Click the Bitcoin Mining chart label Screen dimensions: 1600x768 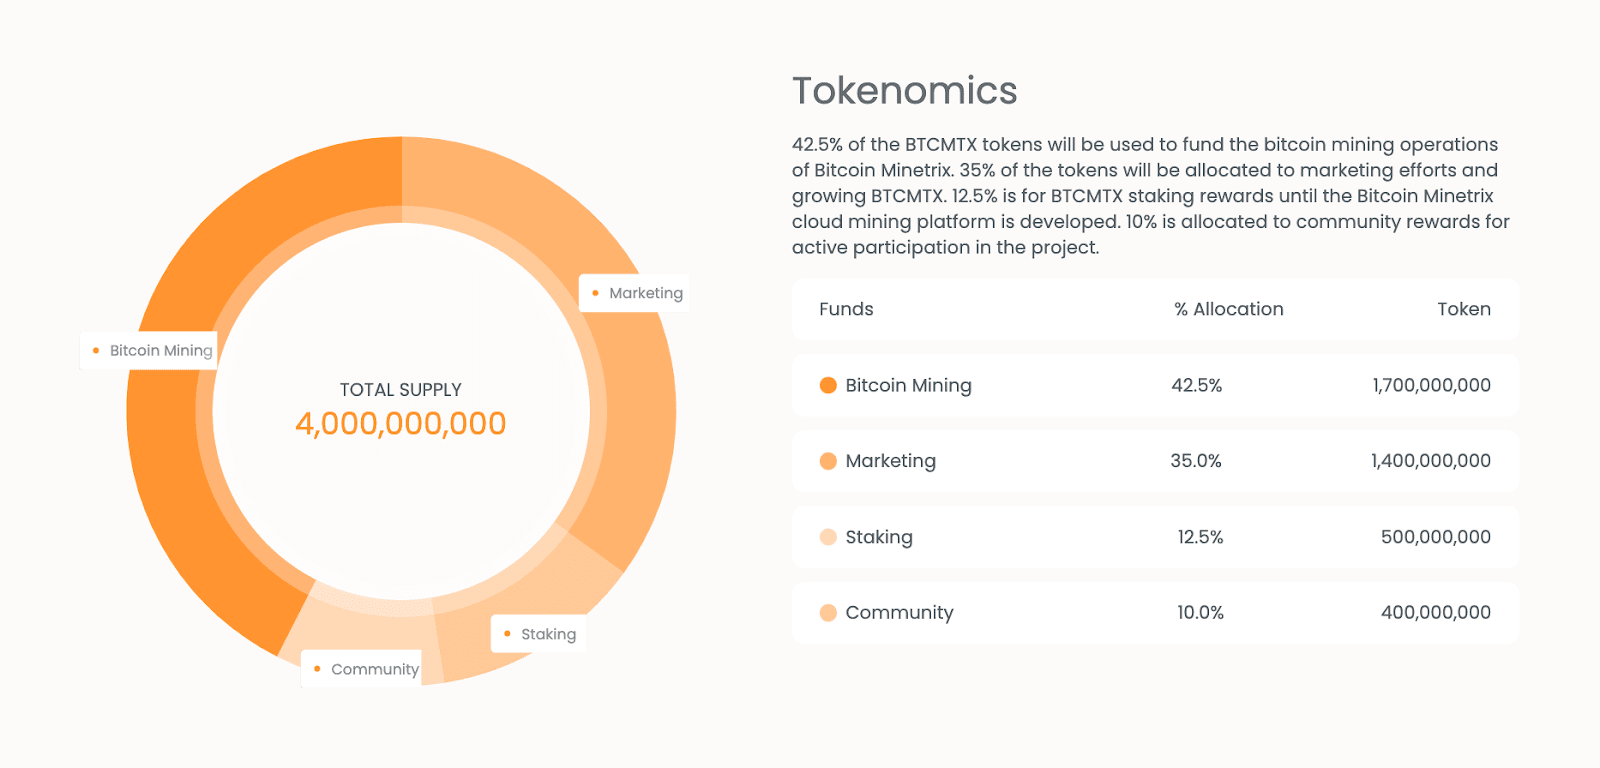point(149,351)
